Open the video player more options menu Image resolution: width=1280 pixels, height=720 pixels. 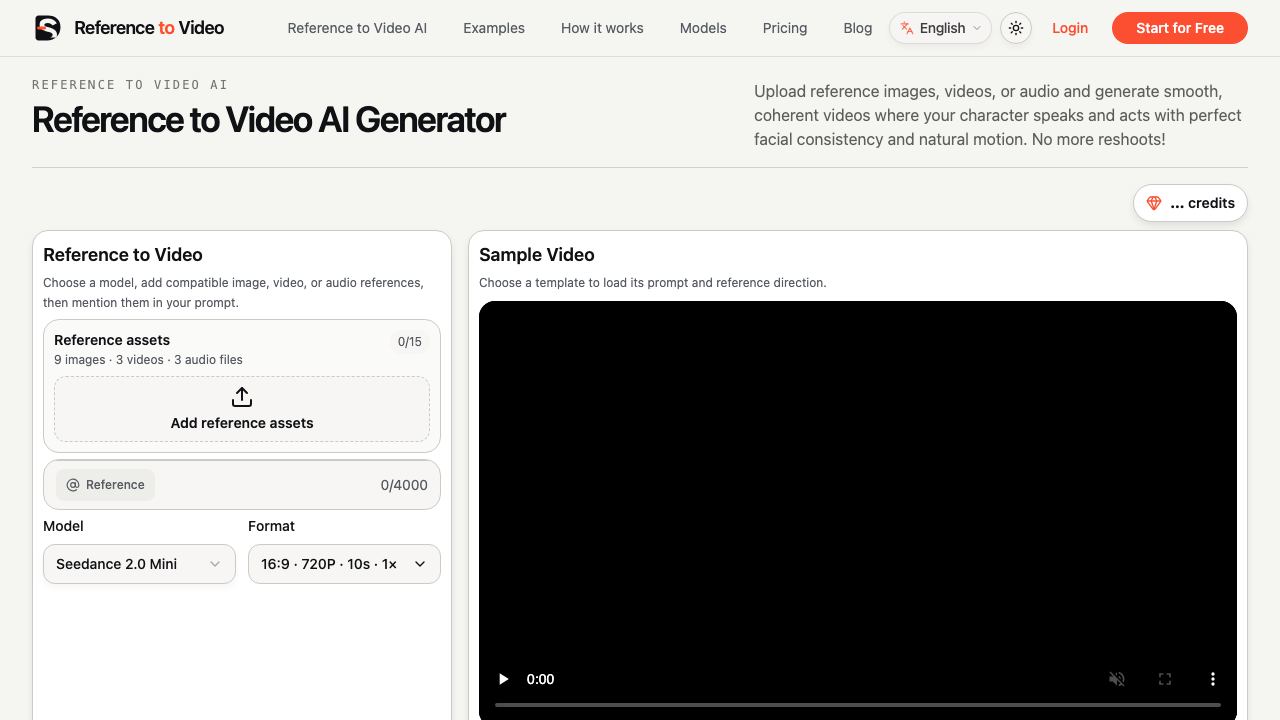[1213, 679]
